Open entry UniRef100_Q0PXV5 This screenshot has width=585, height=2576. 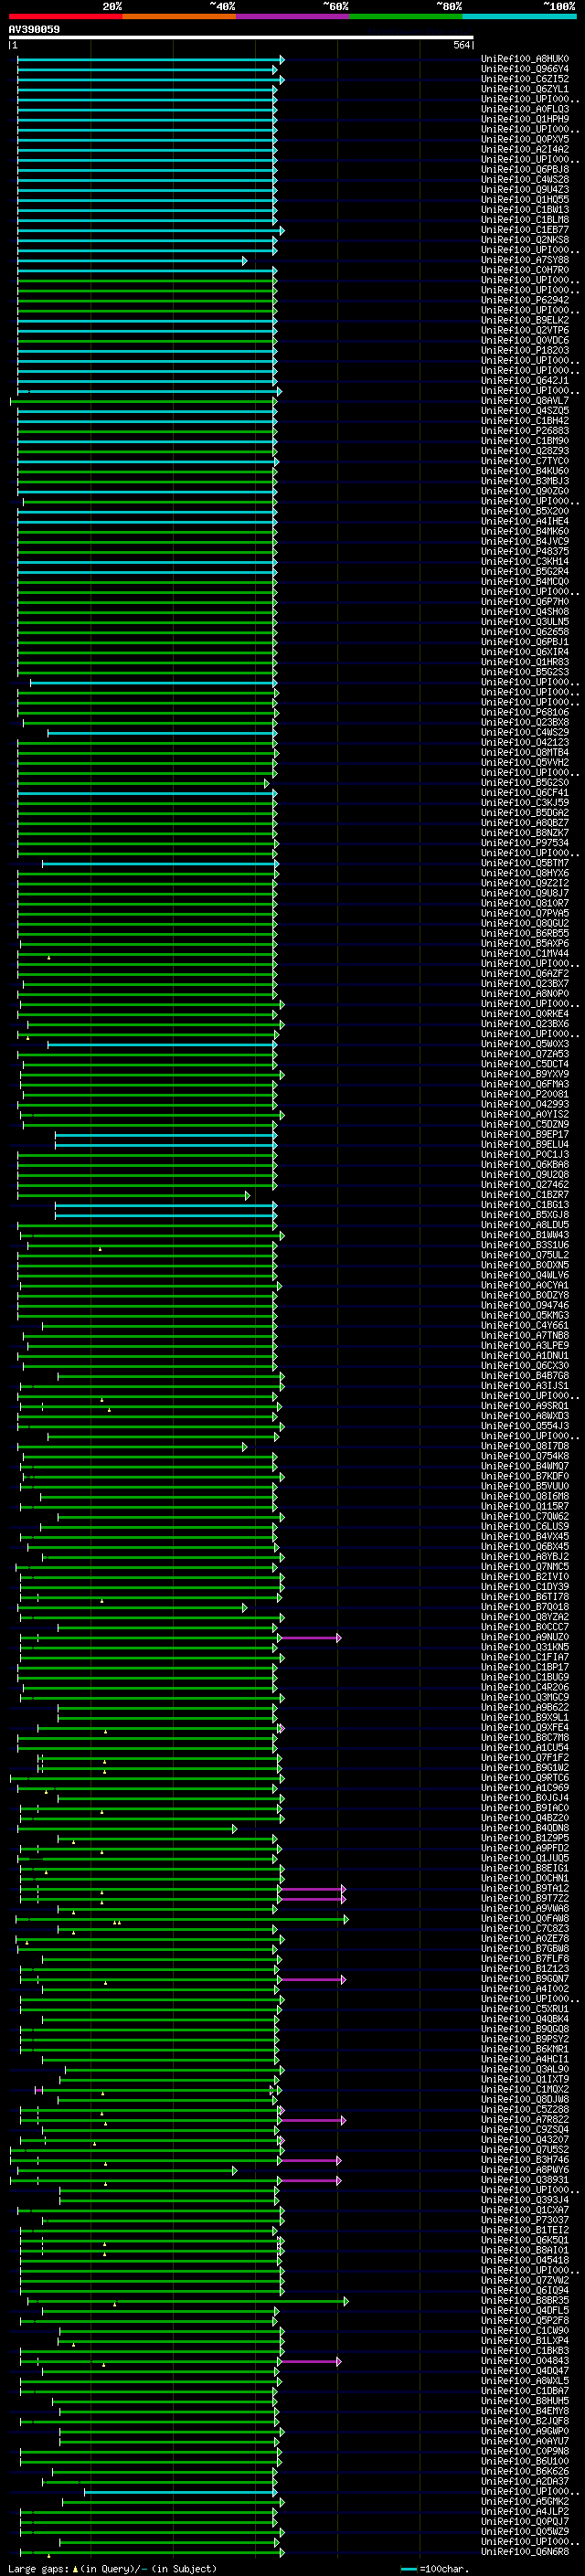(524, 139)
